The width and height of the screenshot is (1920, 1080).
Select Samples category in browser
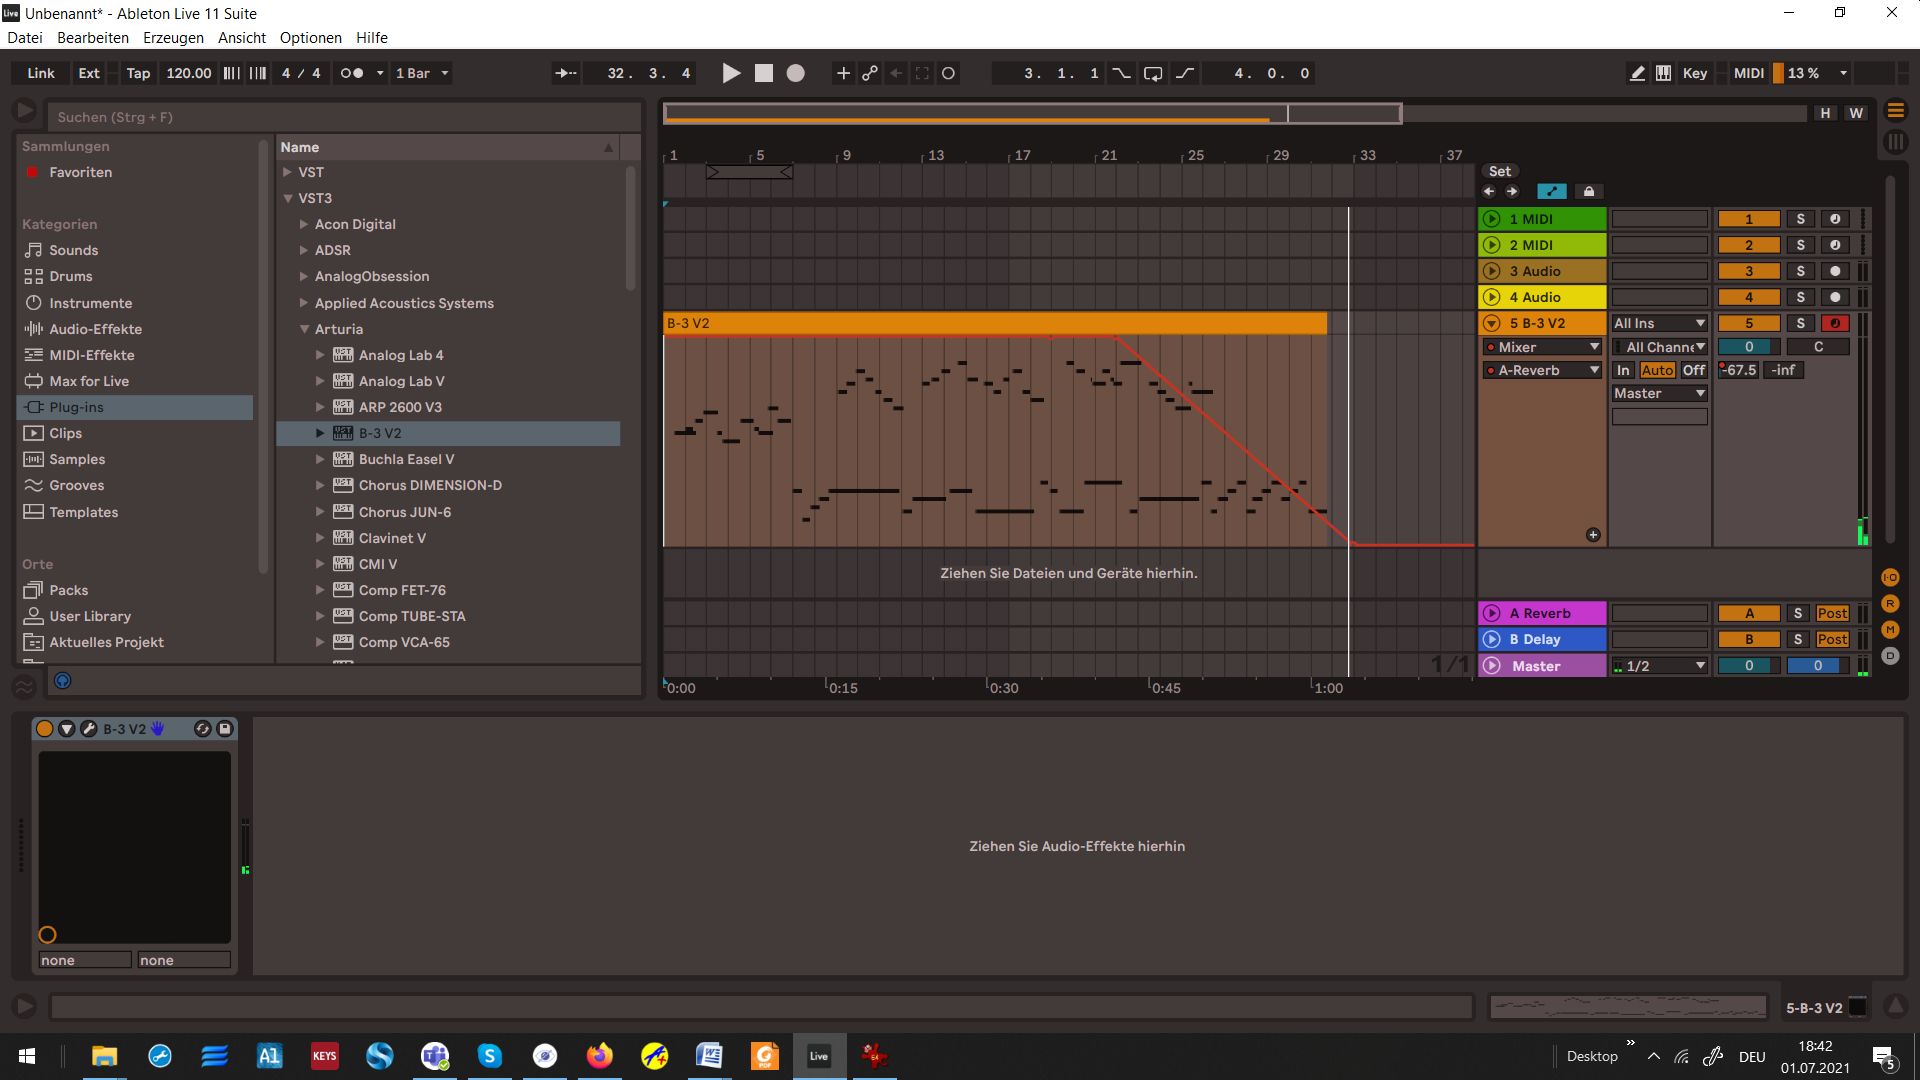[77, 459]
